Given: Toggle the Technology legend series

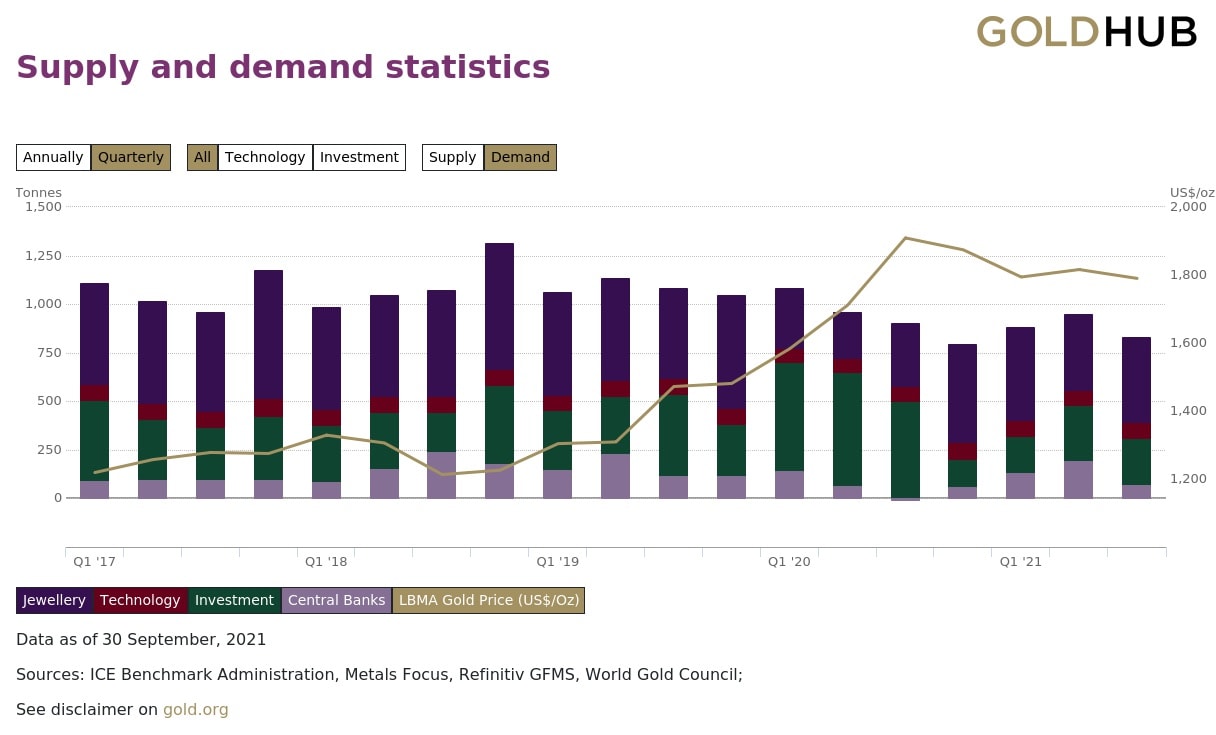Looking at the screenshot, I should (x=140, y=601).
